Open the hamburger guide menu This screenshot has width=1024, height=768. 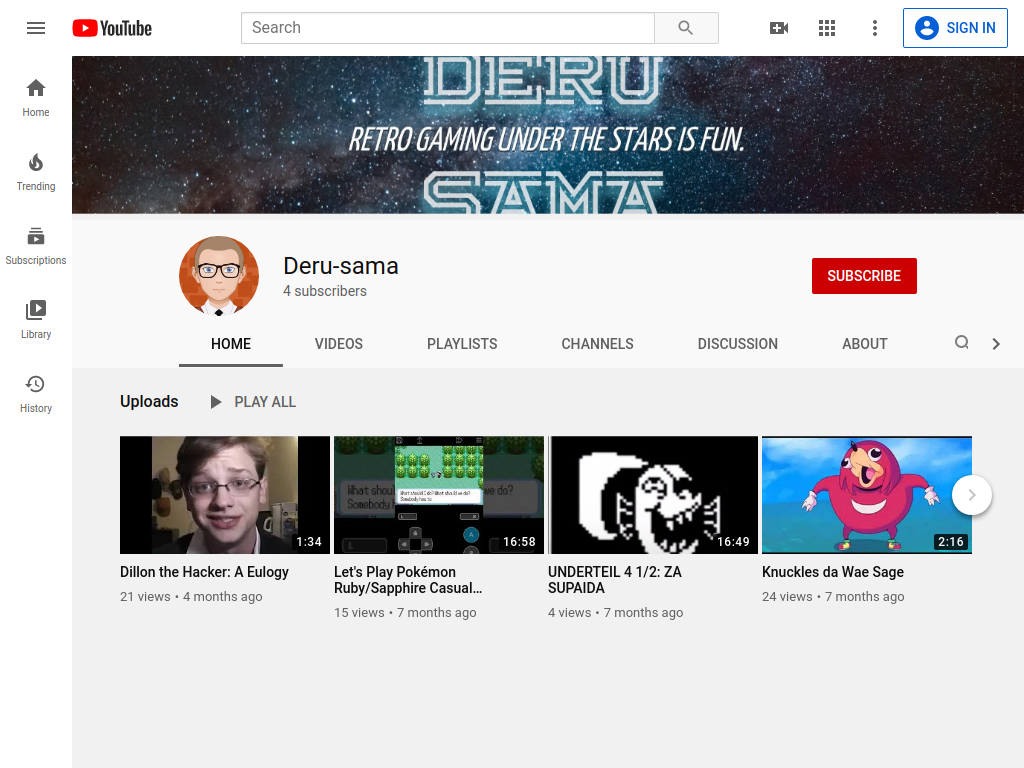pos(36,28)
